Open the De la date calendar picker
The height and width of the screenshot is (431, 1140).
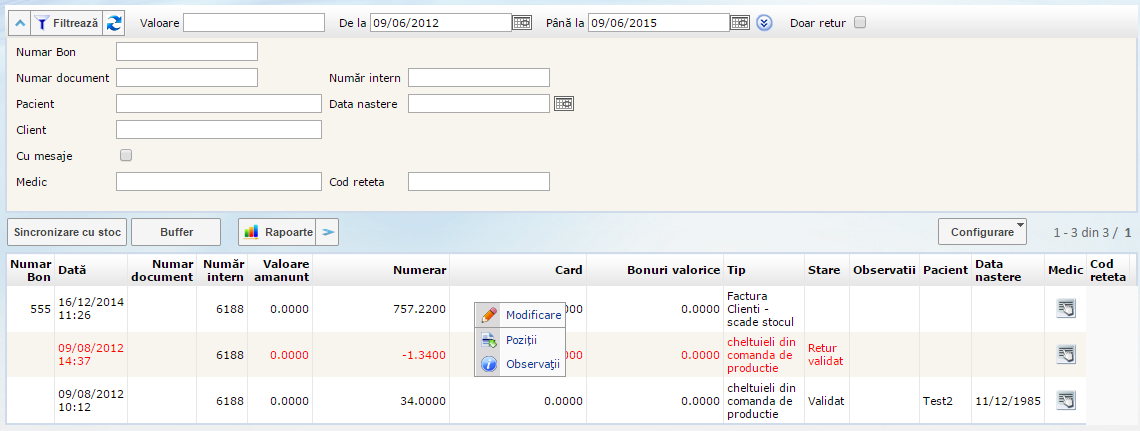(522, 22)
